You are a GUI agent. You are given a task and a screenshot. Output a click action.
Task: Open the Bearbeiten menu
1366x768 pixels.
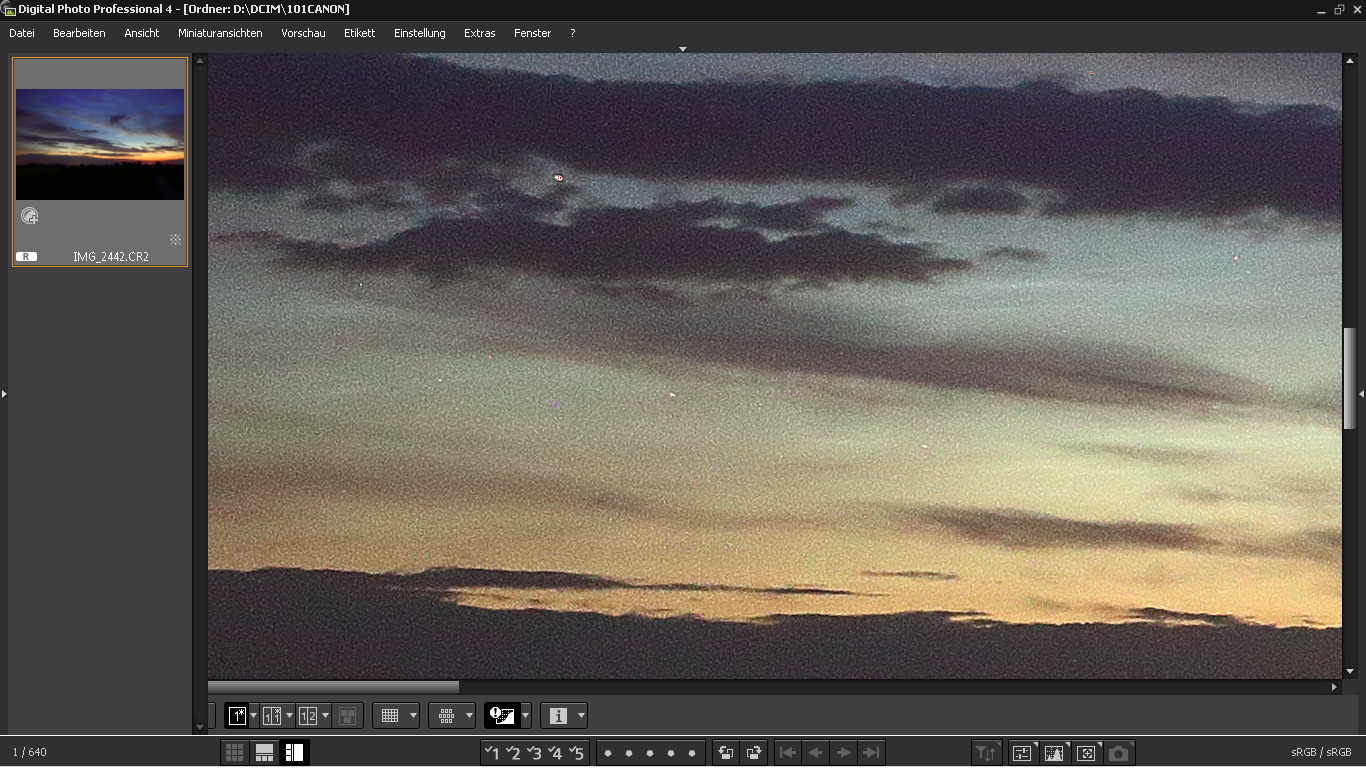point(79,33)
